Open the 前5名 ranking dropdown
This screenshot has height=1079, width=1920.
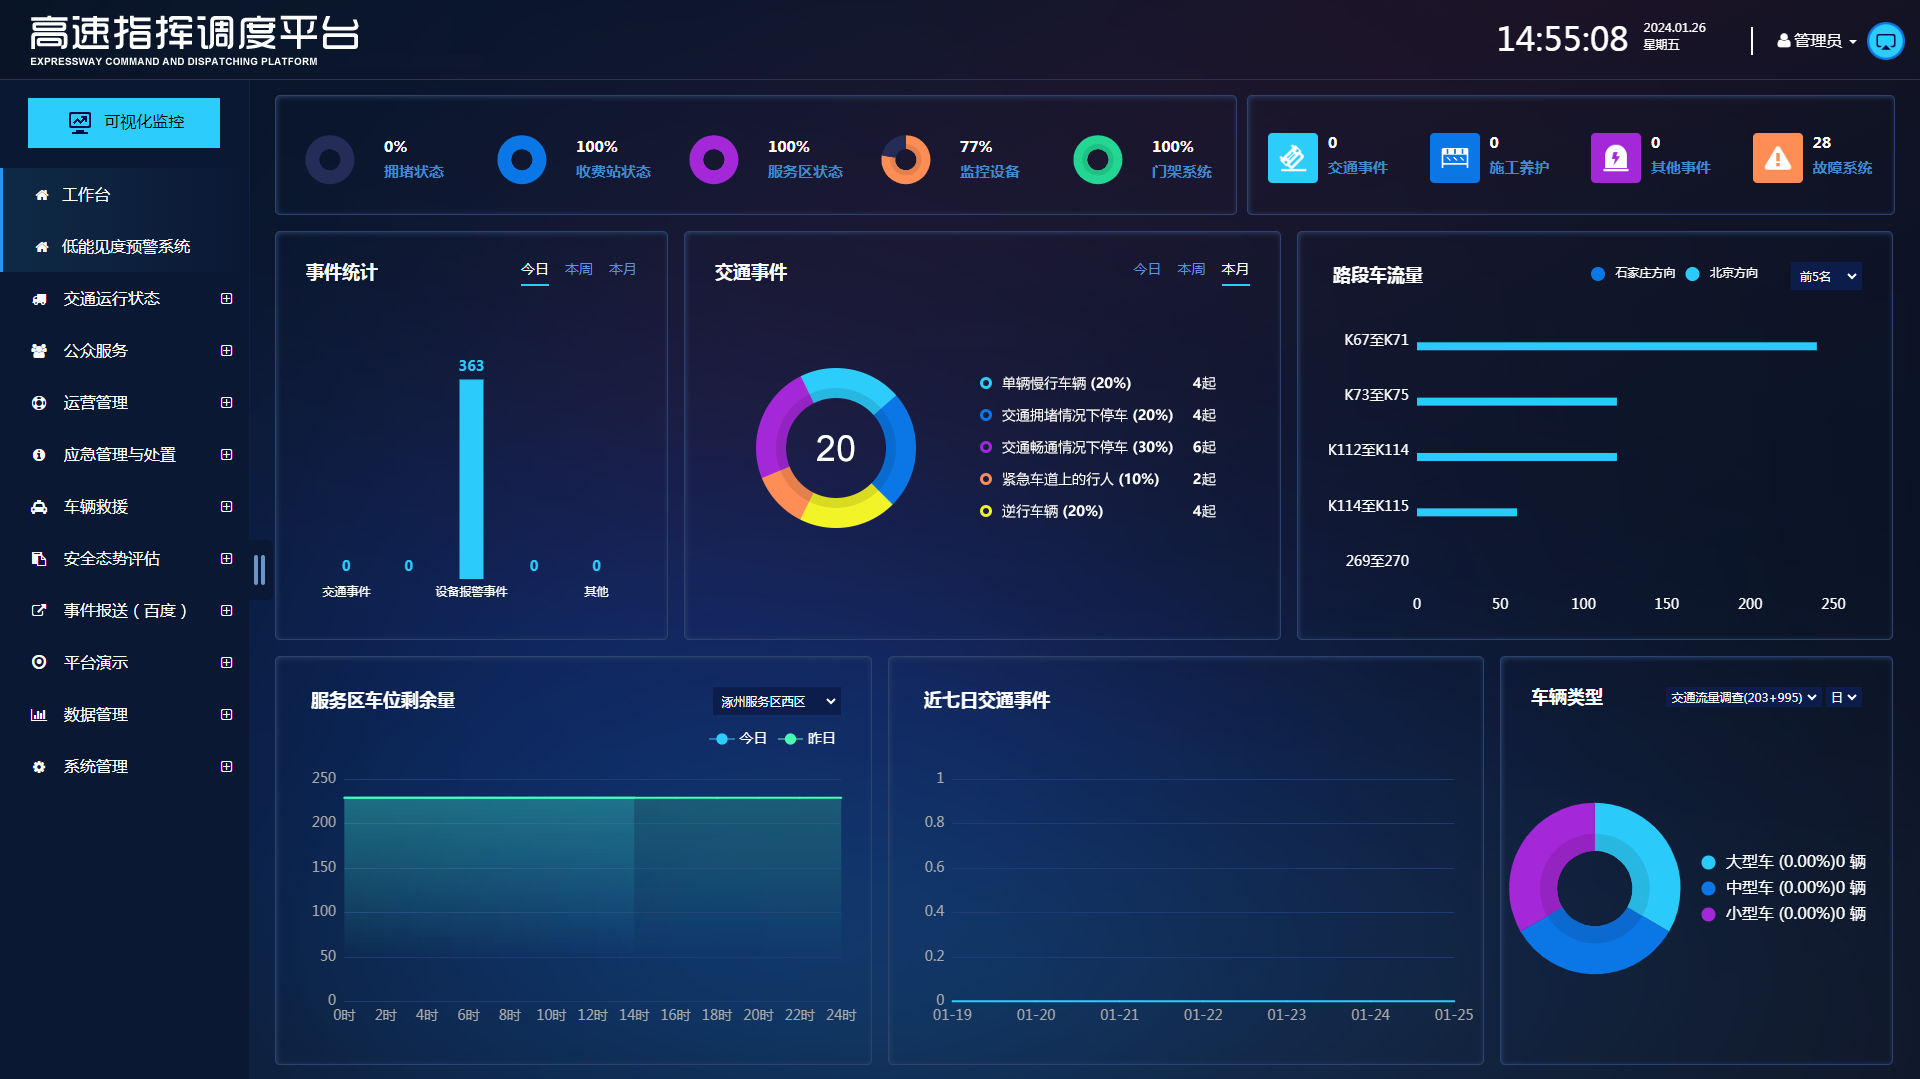pos(1826,277)
